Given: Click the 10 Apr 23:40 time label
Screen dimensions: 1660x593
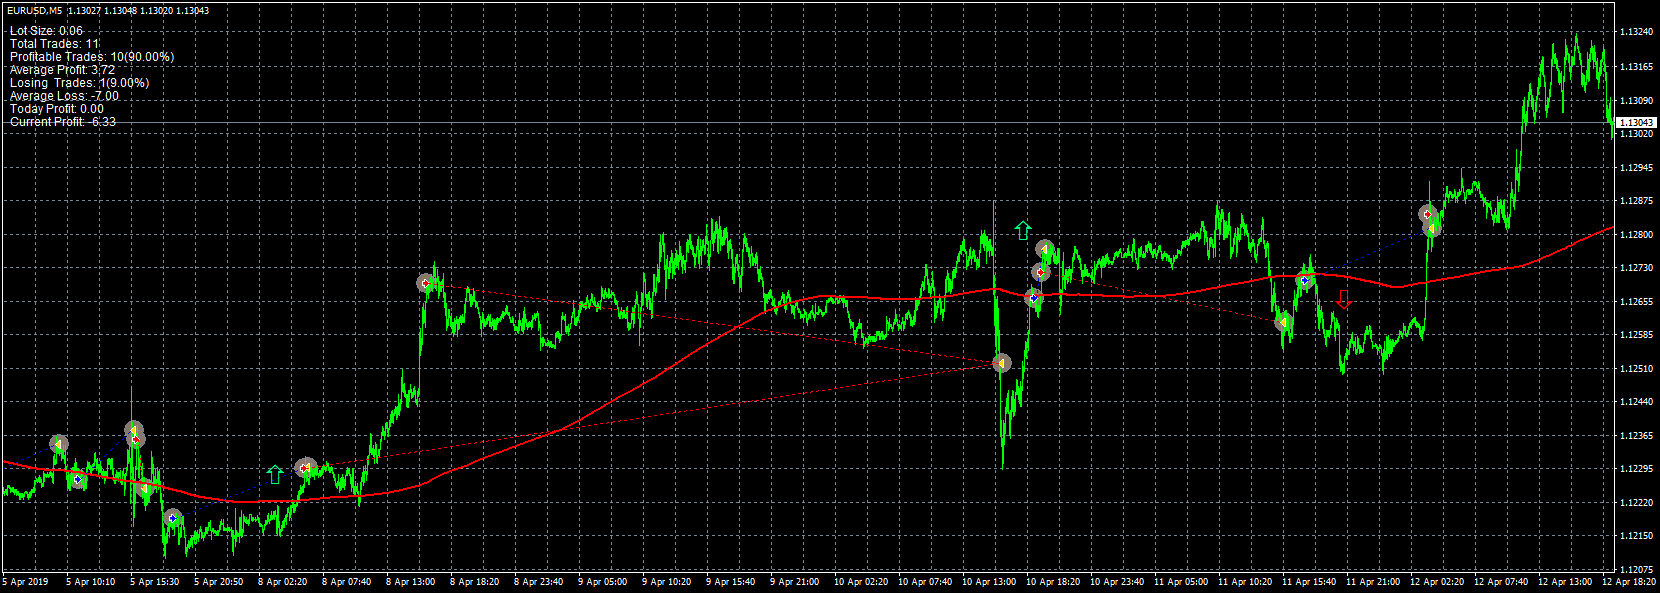Looking at the screenshot, I should click(x=1117, y=582).
